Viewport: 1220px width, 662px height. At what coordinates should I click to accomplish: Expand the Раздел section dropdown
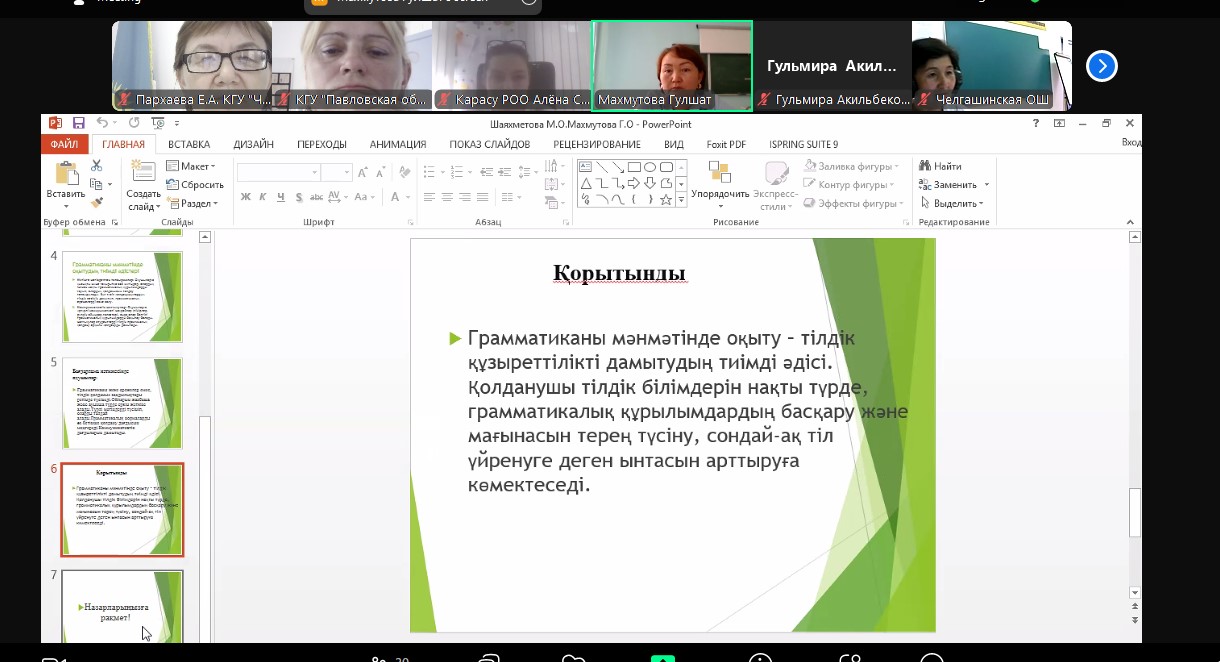(x=192, y=203)
